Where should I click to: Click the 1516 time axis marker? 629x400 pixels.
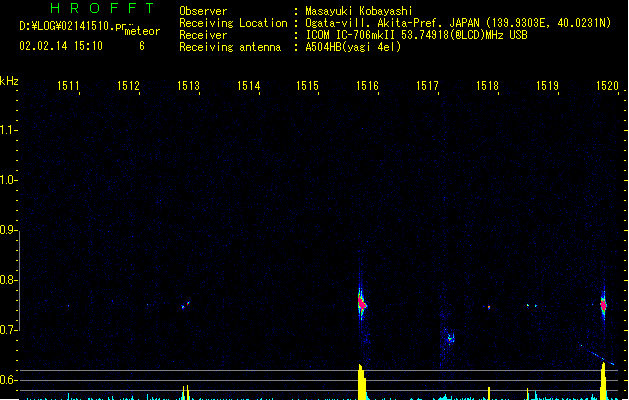point(367,86)
